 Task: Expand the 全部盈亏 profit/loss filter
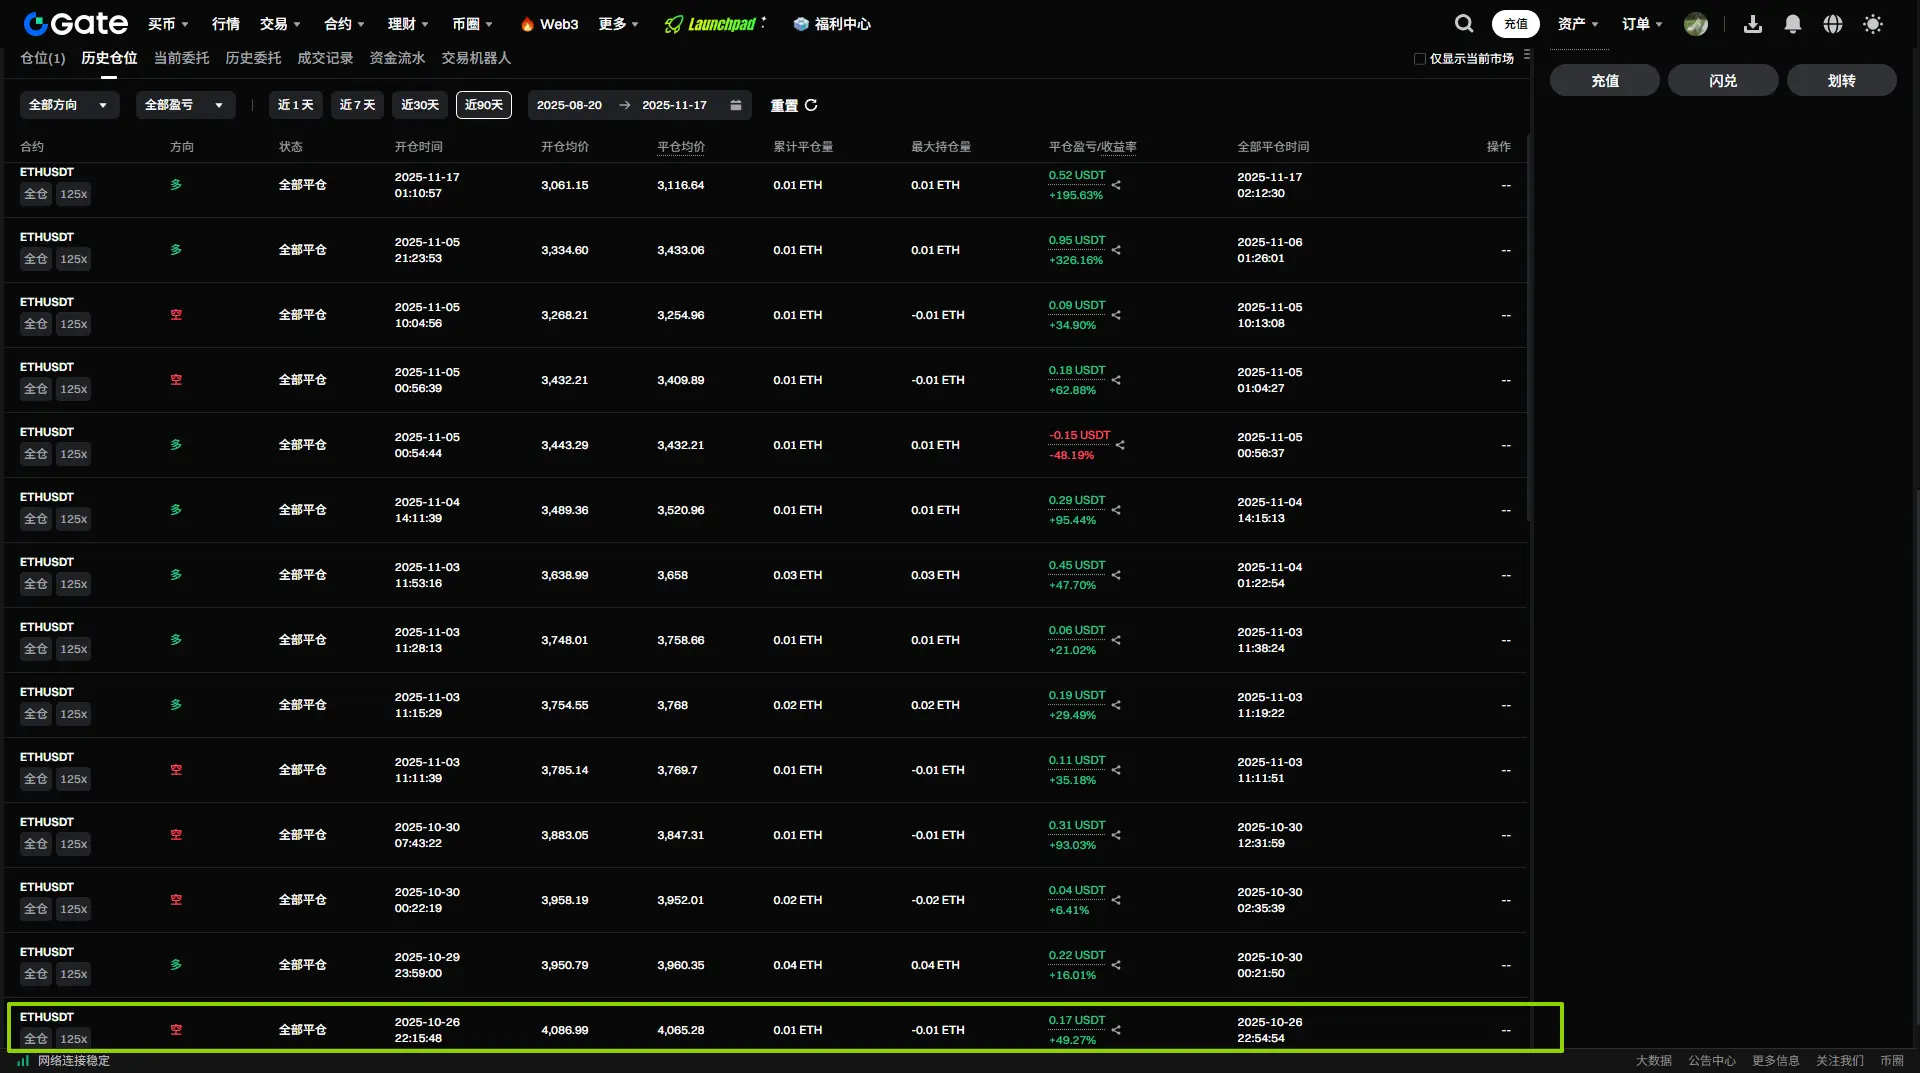coord(185,105)
